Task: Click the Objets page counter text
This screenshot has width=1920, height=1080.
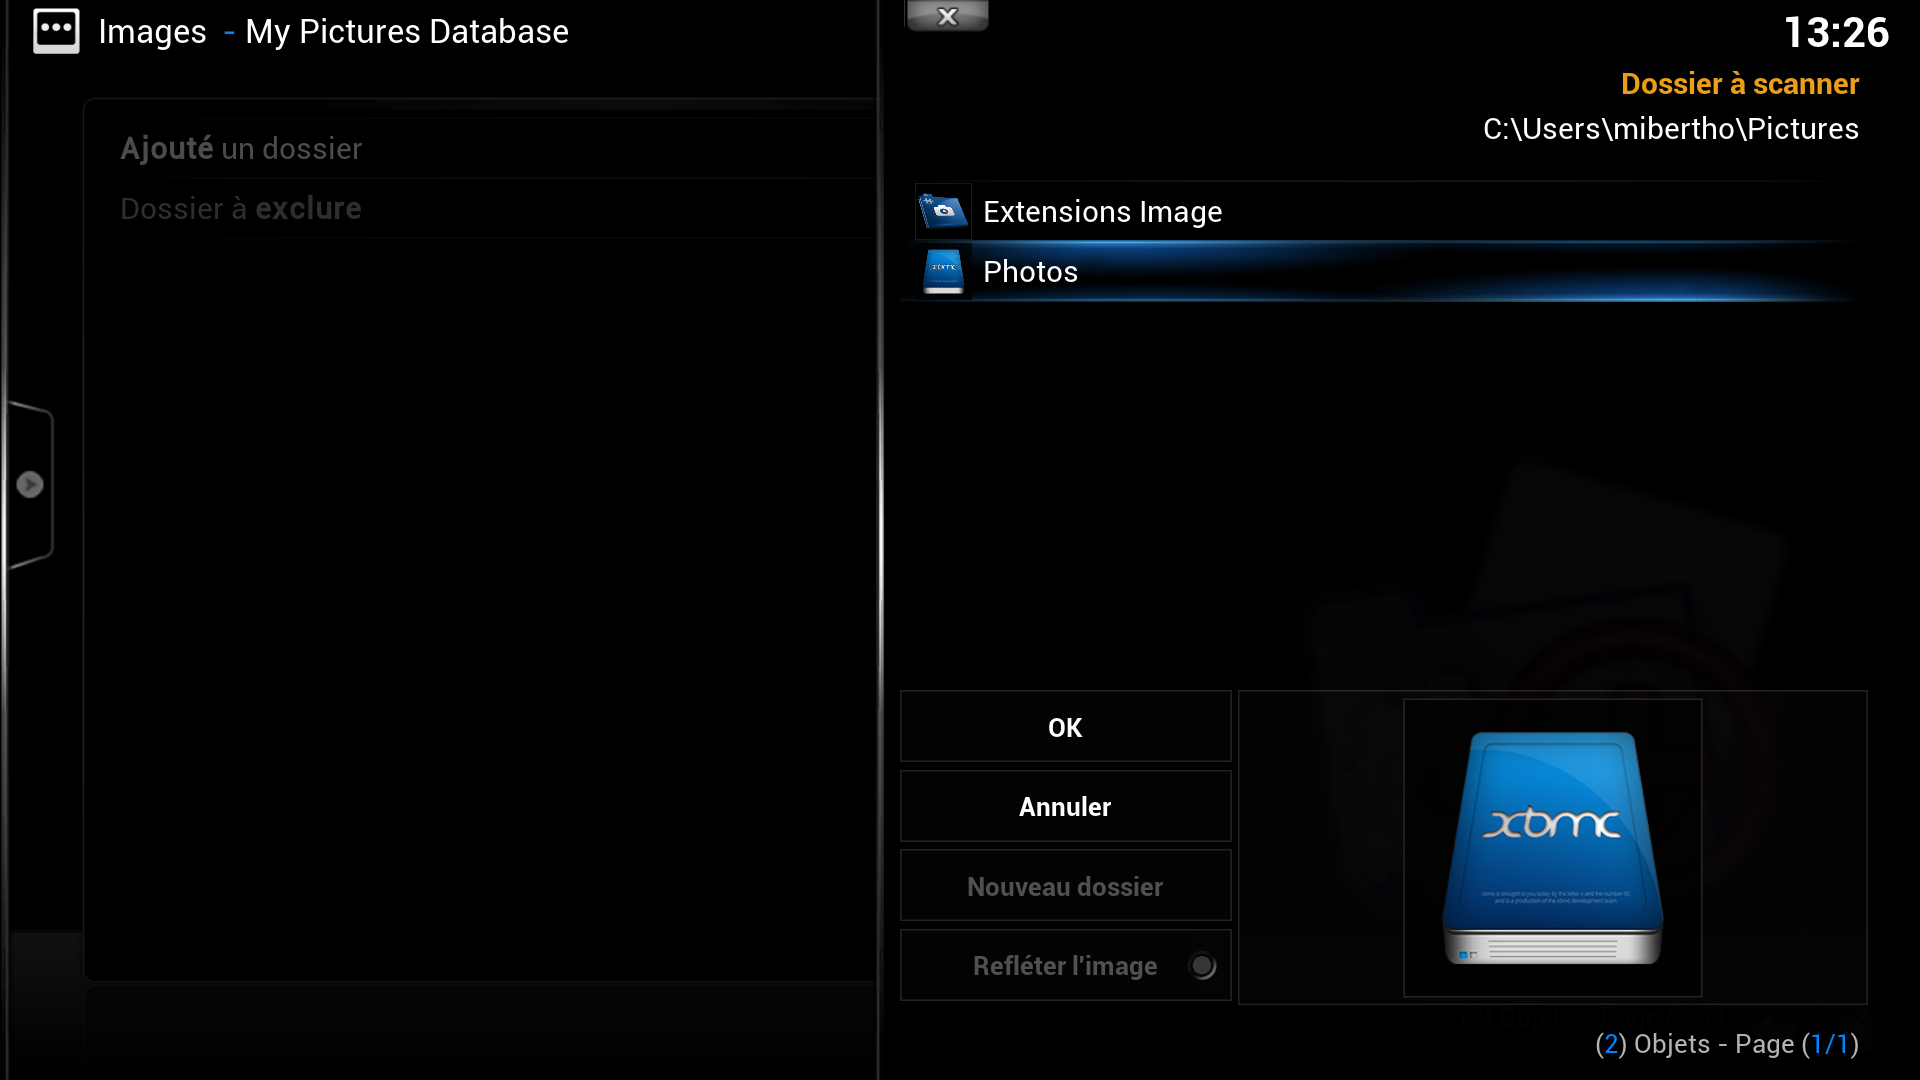Action: click(1726, 1044)
